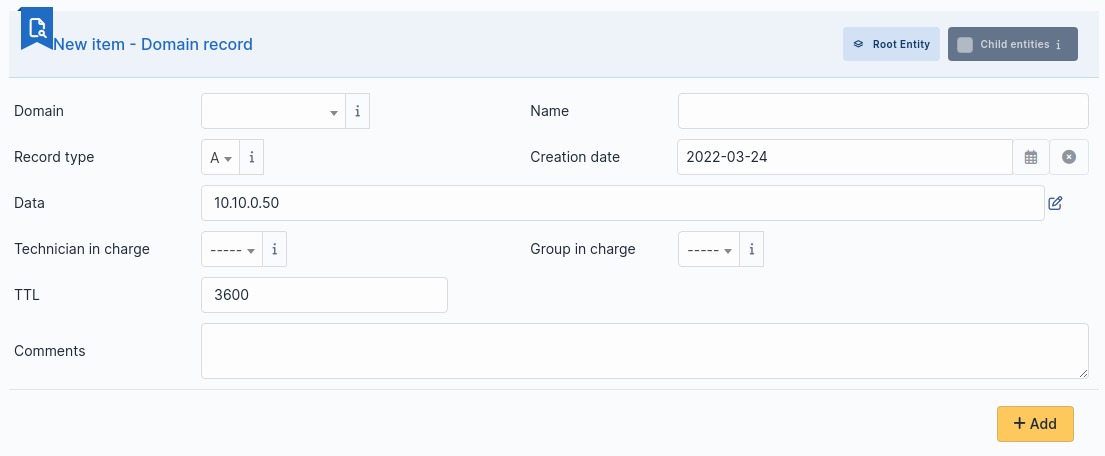The width and height of the screenshot is (1105, 456).
Task: Open info icon beside Technician in charge
Action: tap(274, 249)
